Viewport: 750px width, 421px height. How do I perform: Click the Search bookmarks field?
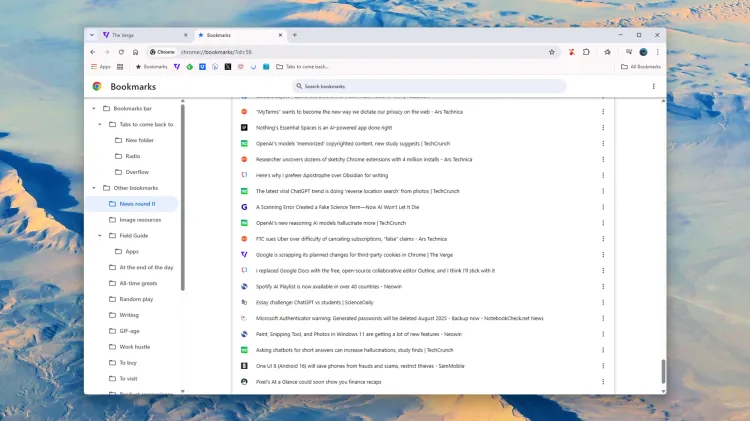[x=430, y=87]
